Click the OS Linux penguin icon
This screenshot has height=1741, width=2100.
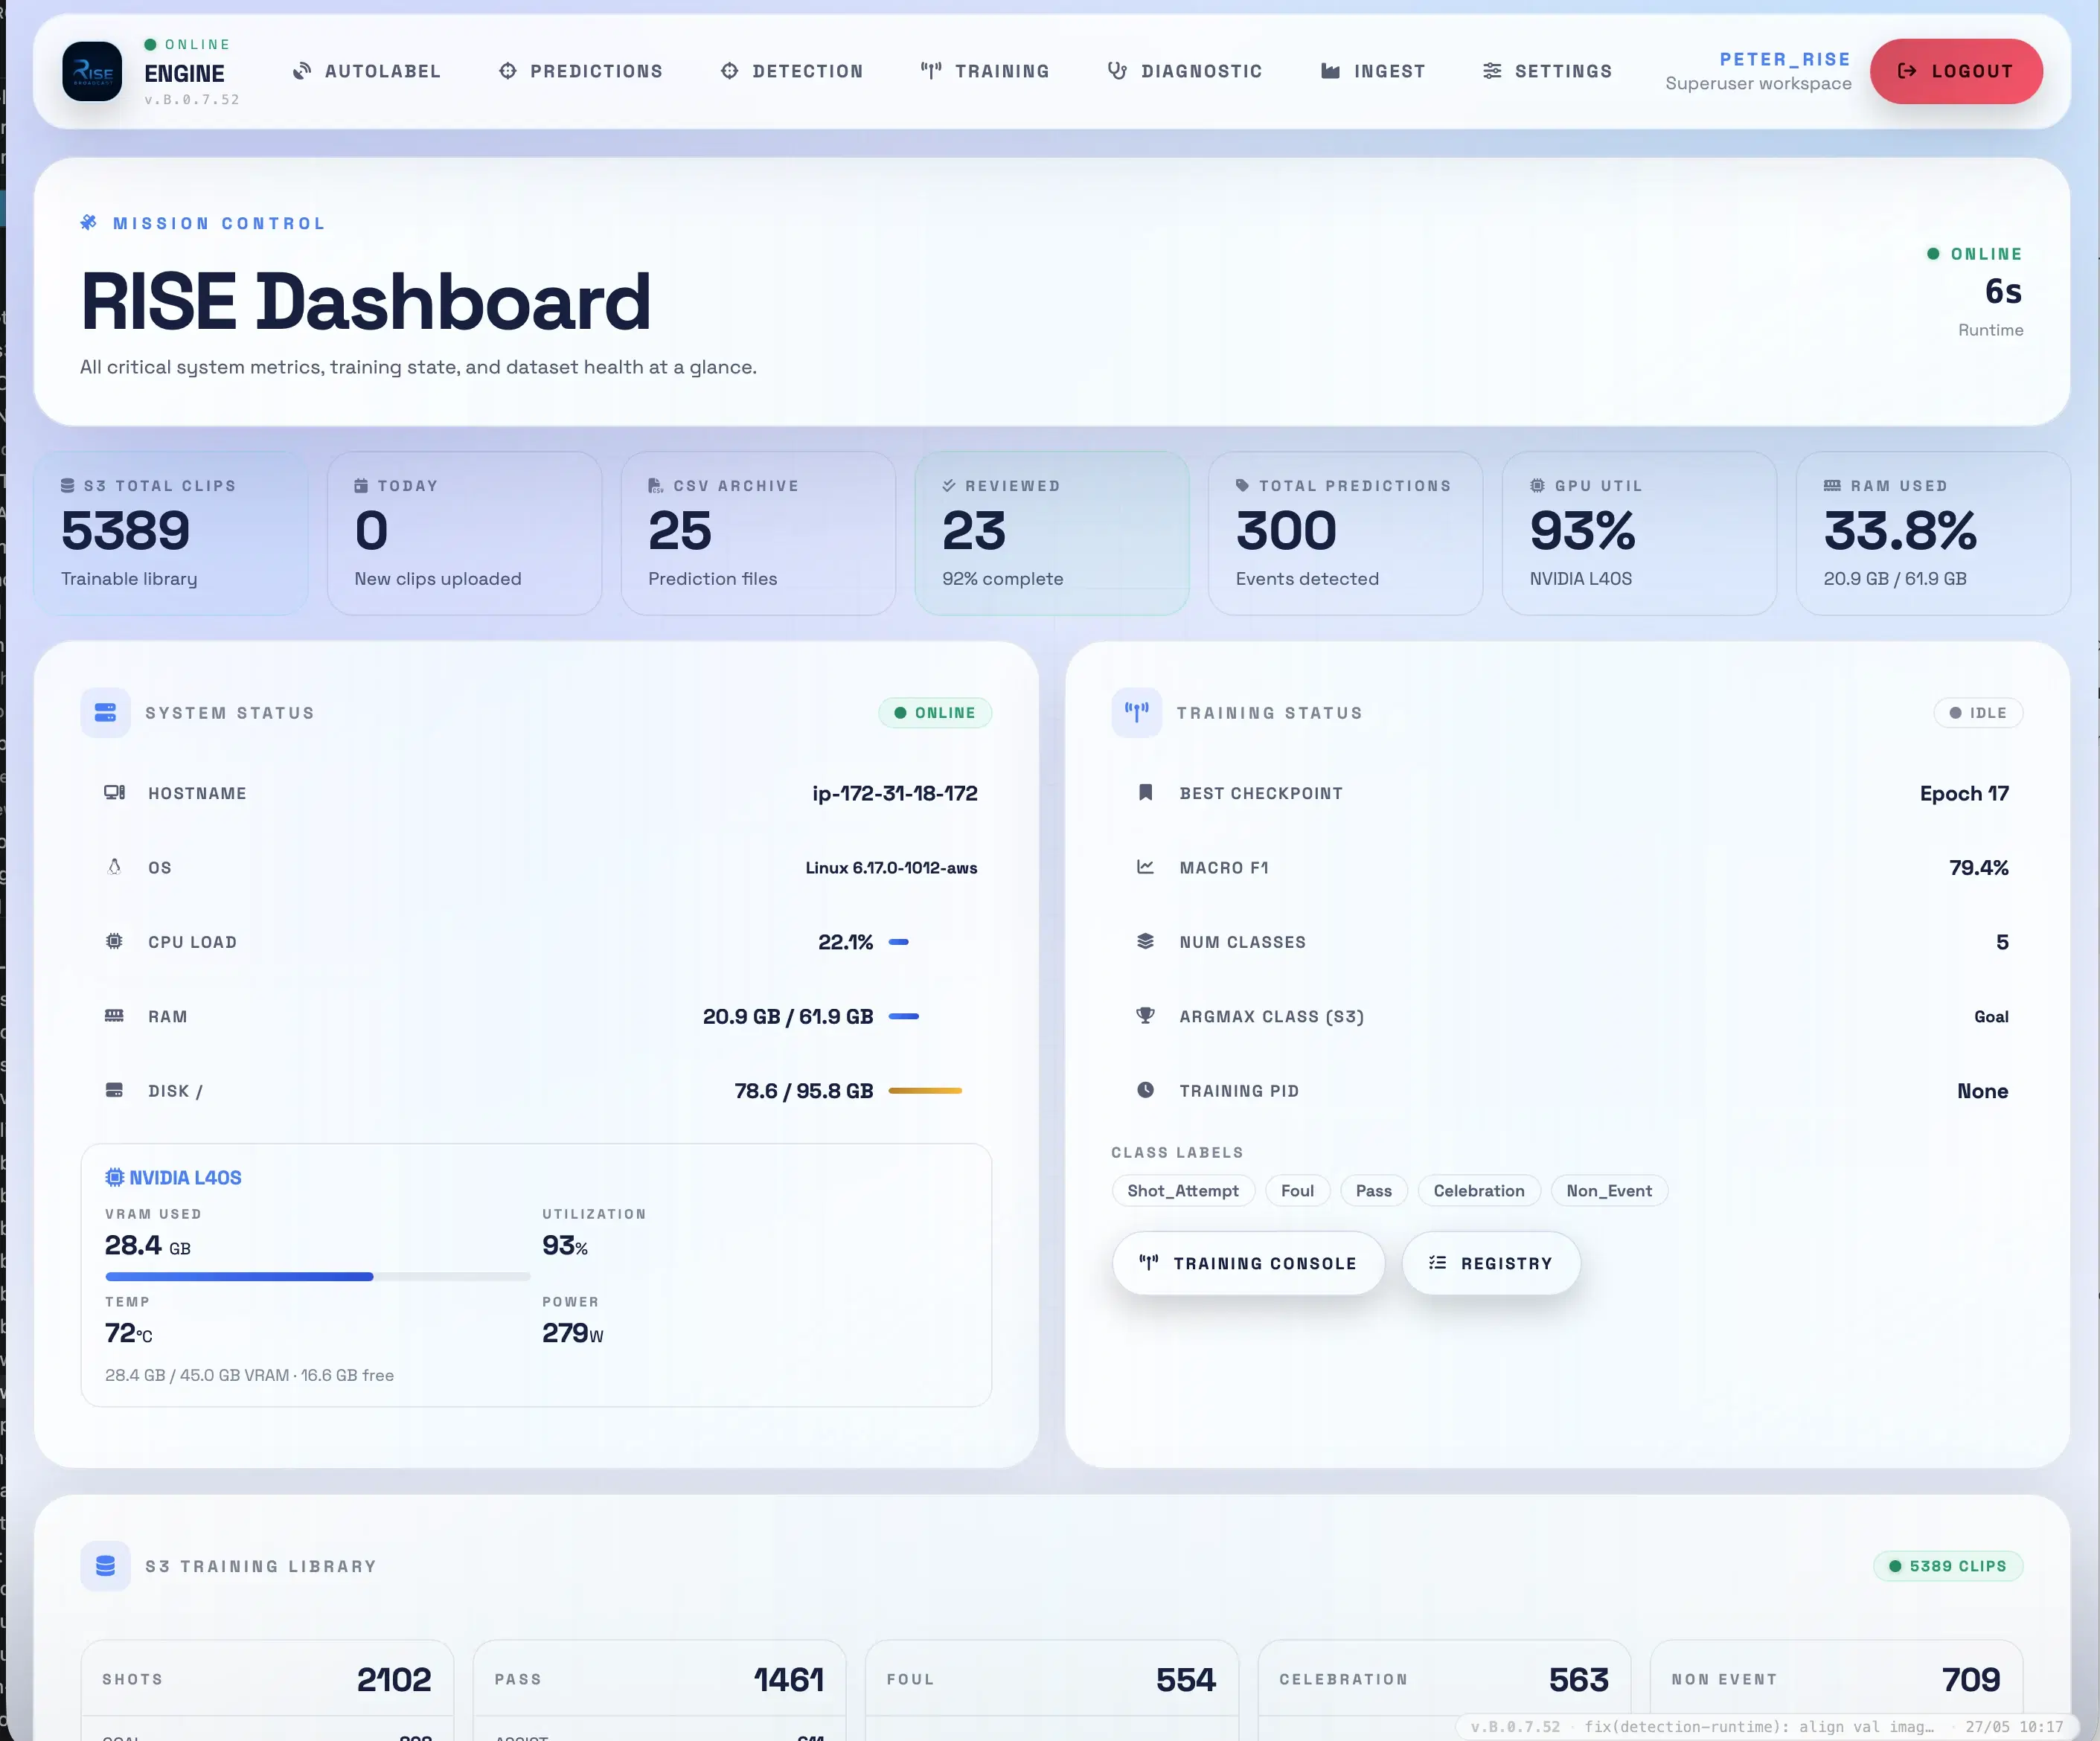[x=115, y=866]
